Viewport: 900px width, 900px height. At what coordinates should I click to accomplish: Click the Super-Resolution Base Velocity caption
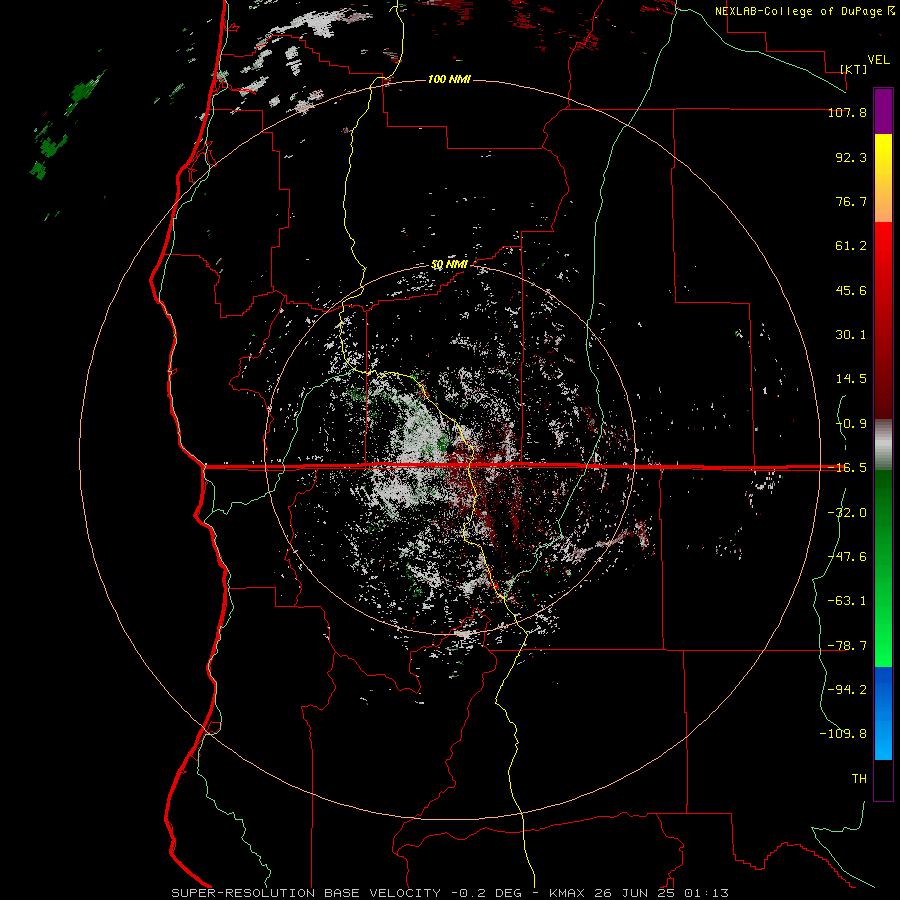(449, 893)
